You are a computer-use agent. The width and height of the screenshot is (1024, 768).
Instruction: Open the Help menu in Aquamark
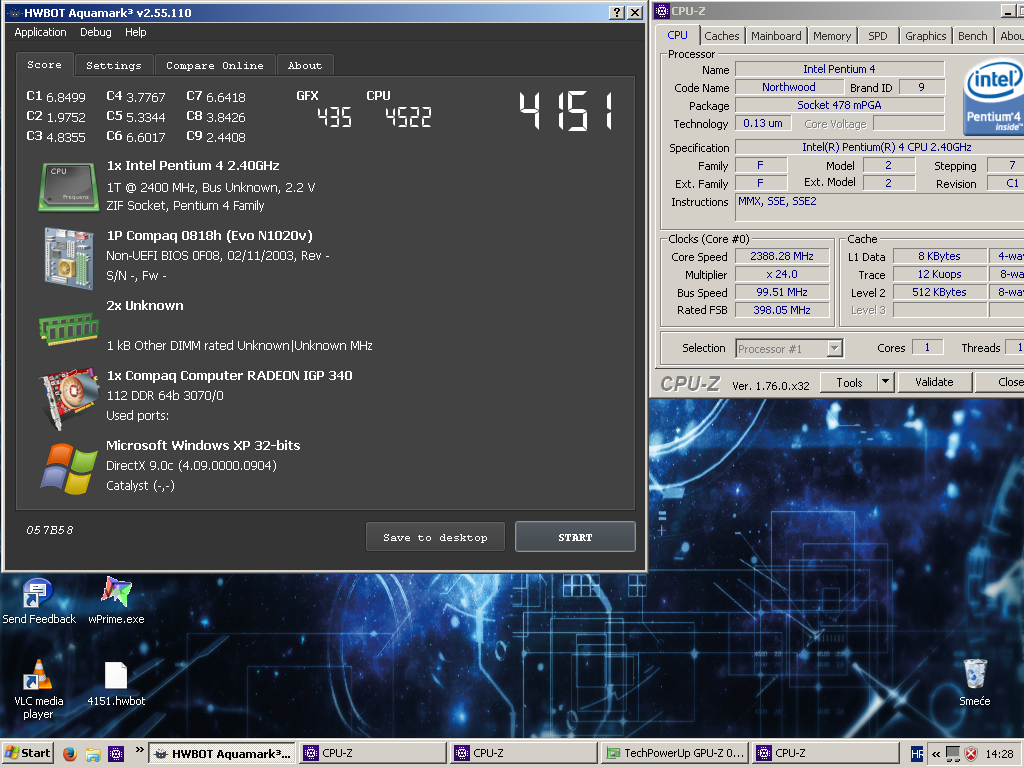click(x=135, y=32)
